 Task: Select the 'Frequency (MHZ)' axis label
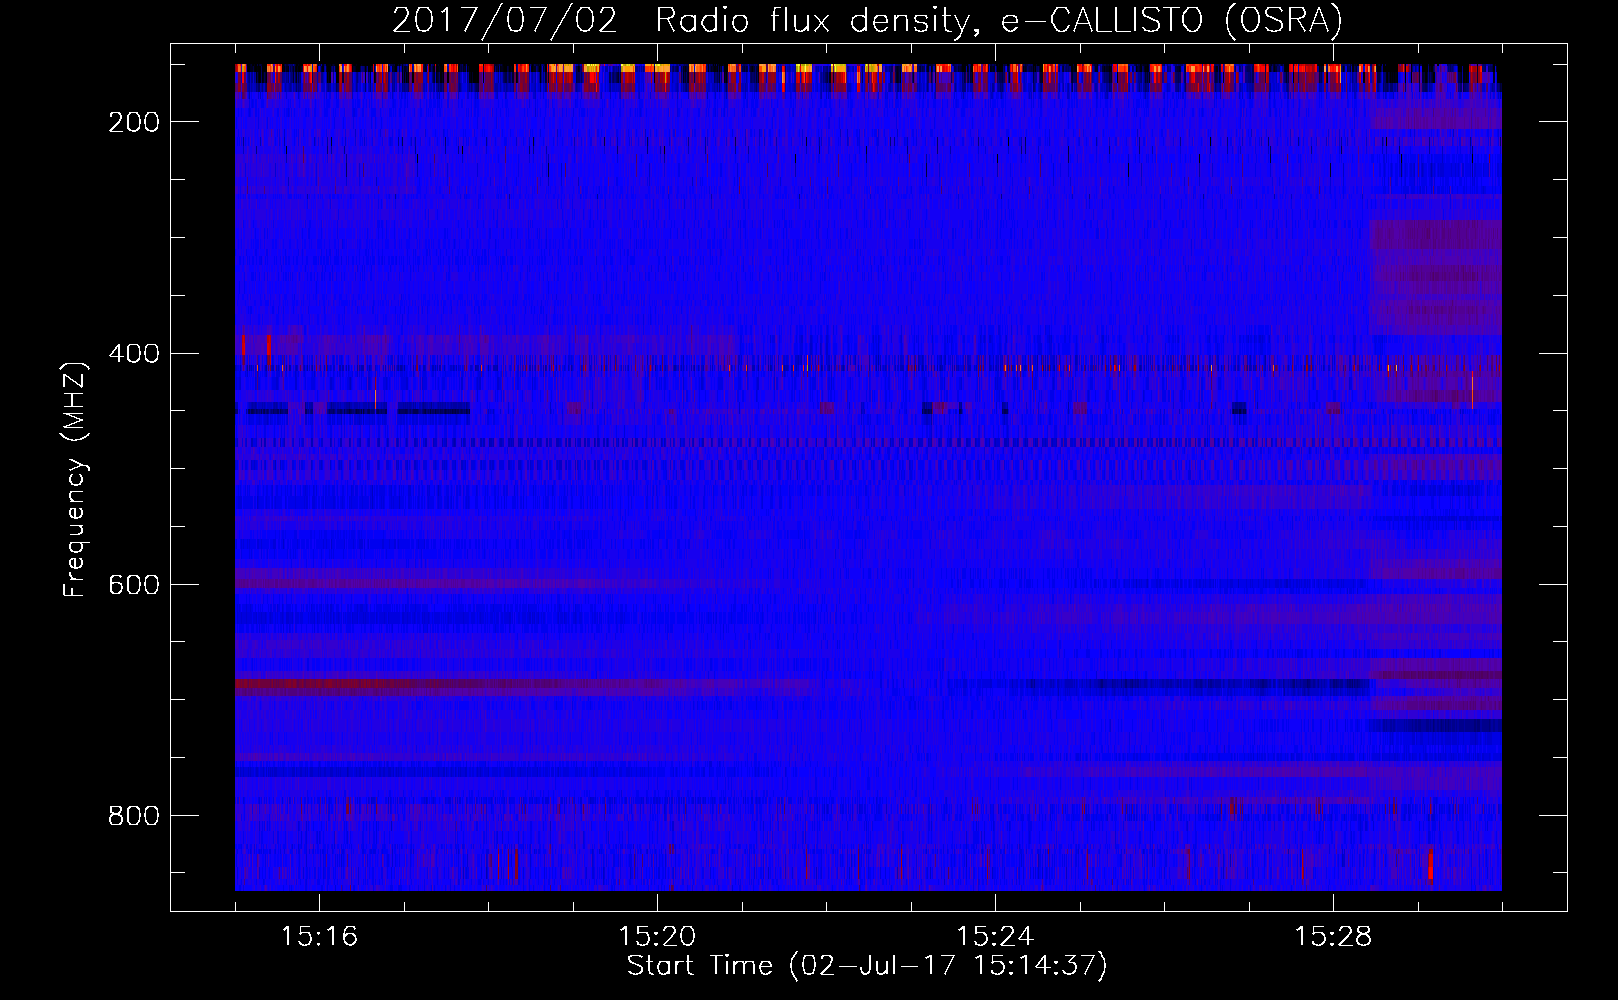coord(75,479)
